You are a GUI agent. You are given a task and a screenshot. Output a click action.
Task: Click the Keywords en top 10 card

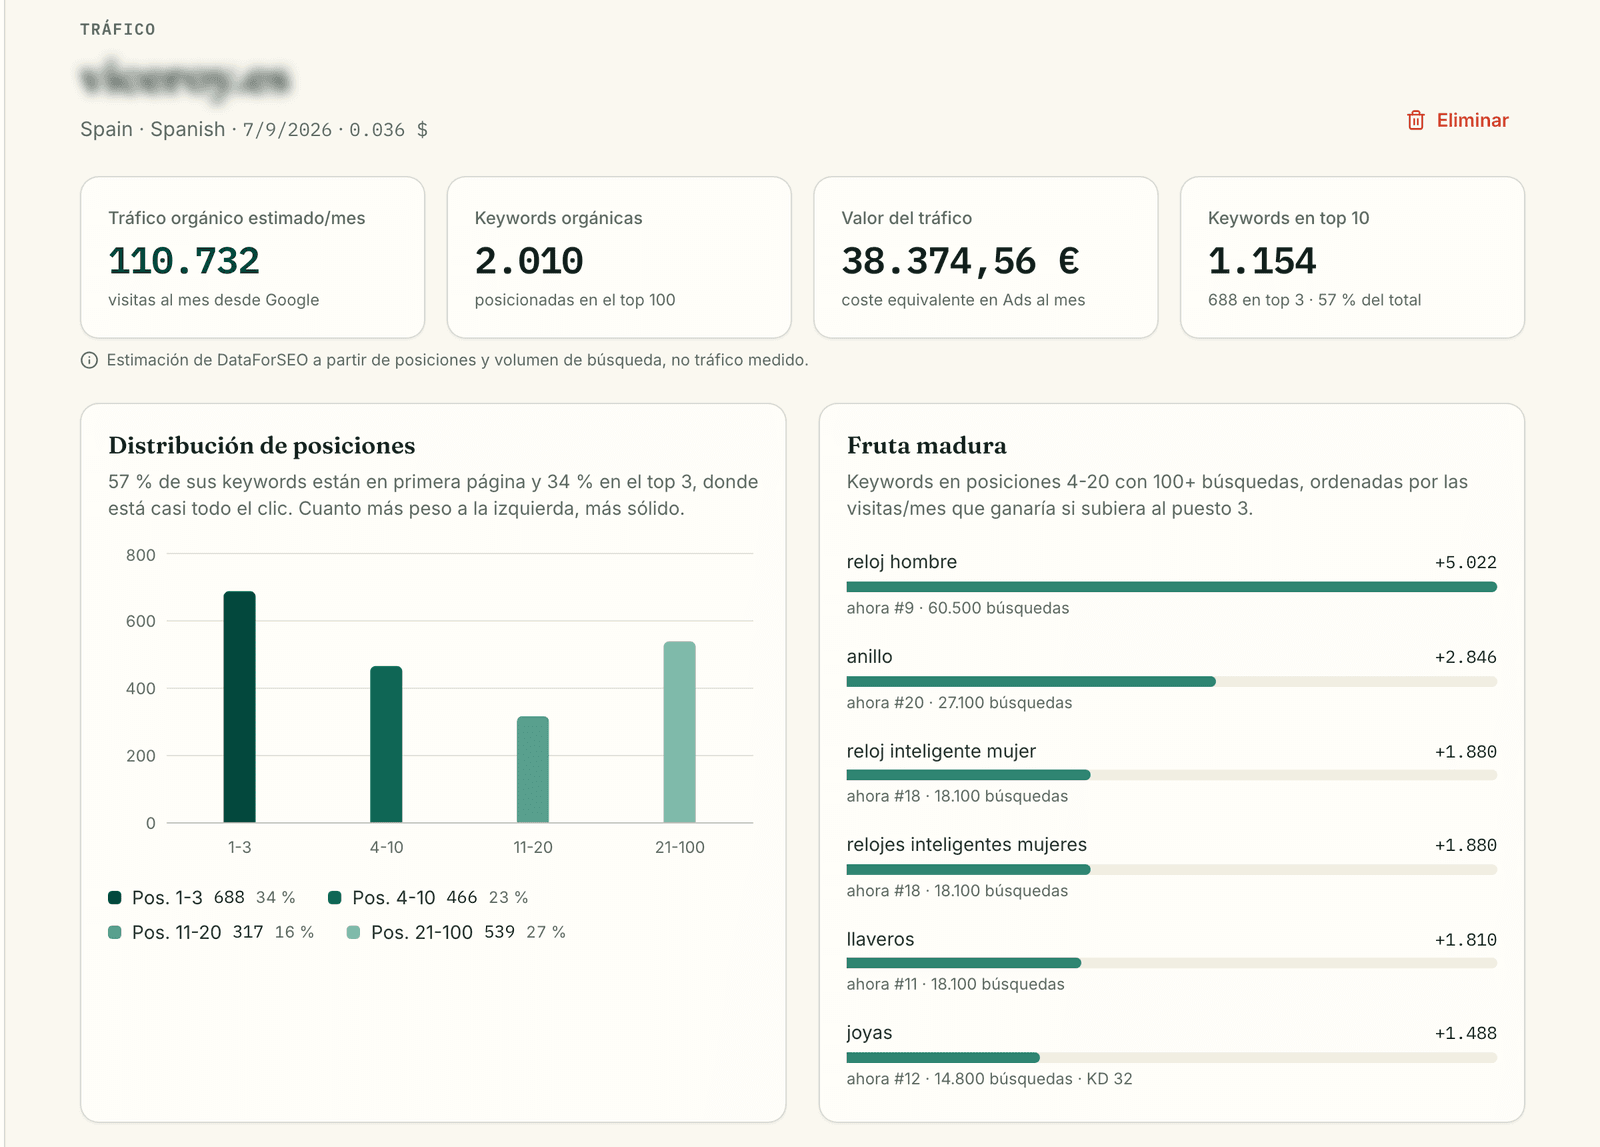(1352, 258)
